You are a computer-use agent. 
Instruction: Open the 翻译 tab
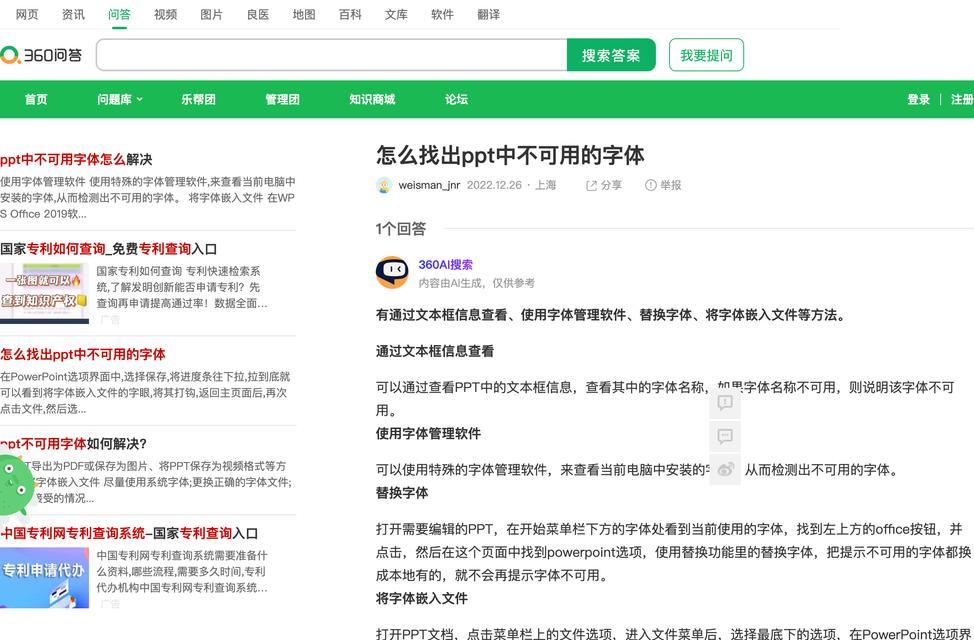(x=488, y=14)
